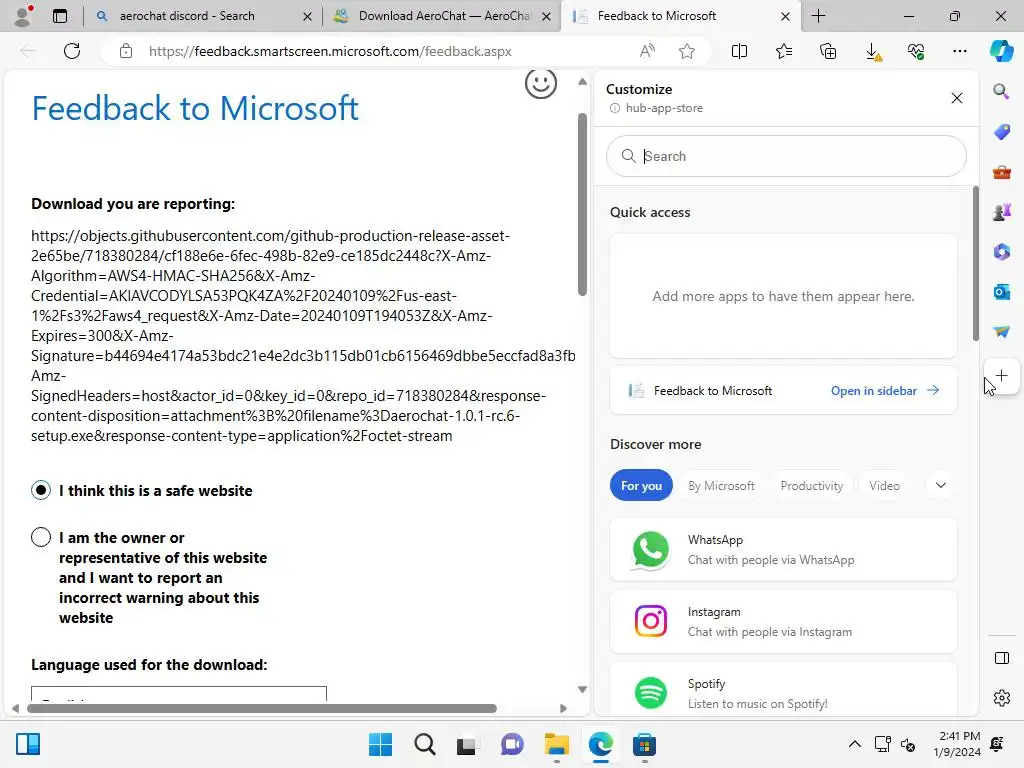Open Browser essentials heart icon
The image size is (1024, 768).
(916, 51)
